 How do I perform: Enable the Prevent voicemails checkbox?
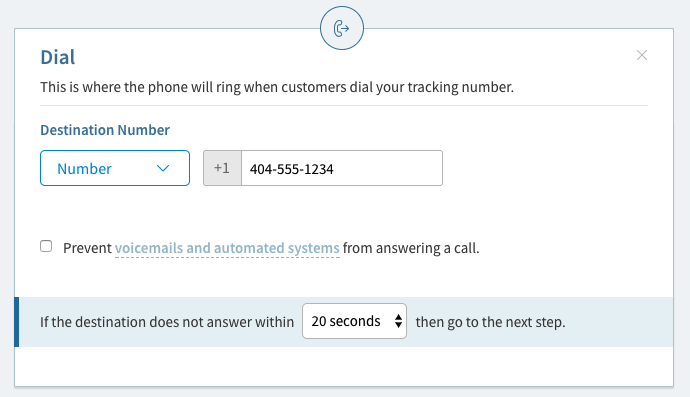point(46,246)
